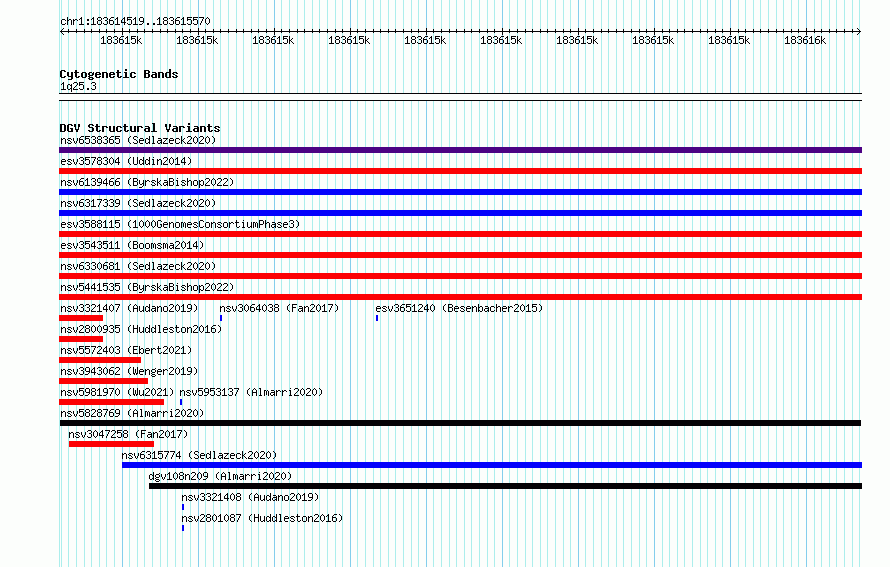Click black bar under dgv108n209

505,486
